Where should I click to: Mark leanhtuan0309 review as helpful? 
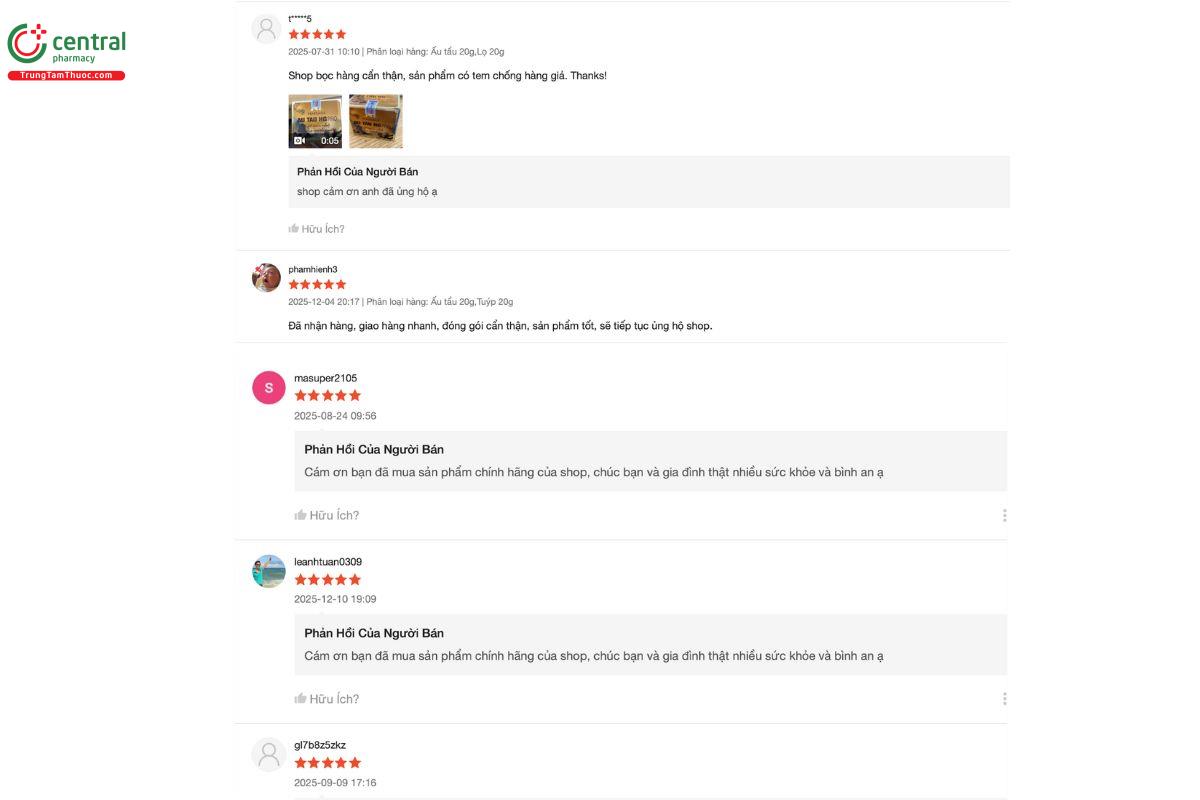click(x=327, y=699)
